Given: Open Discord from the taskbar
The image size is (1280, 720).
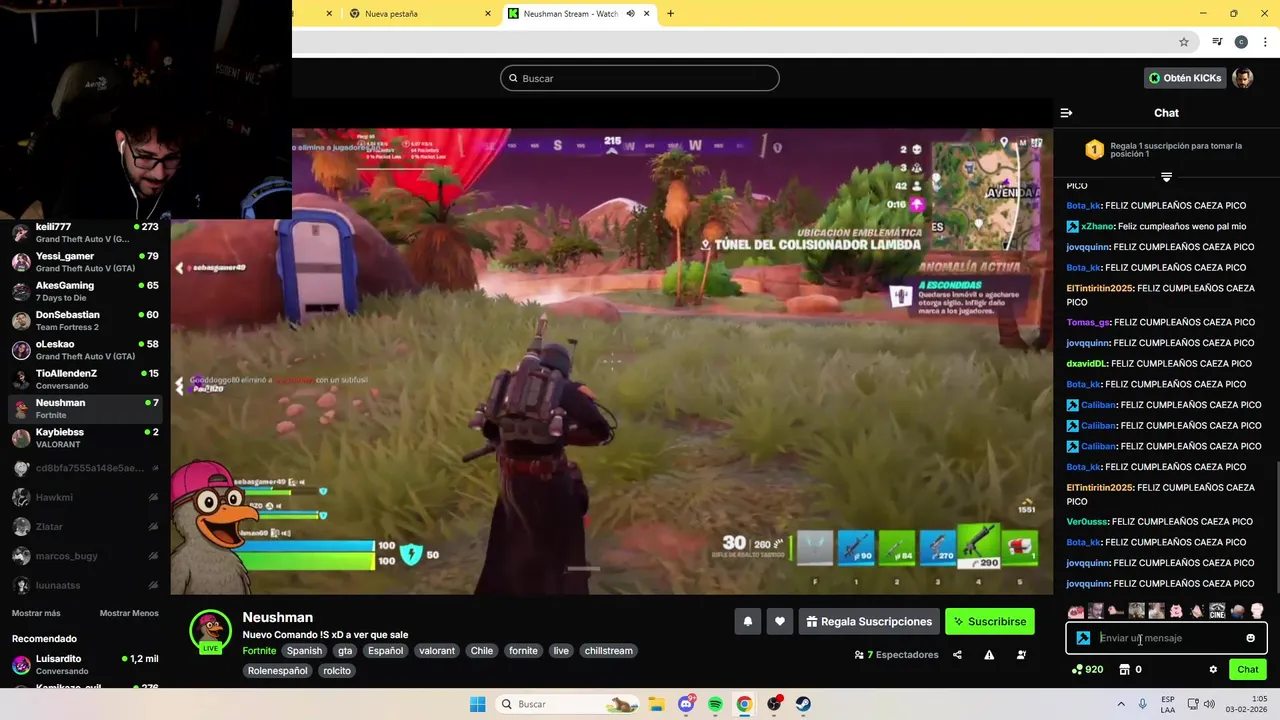Looking at the screenshot, I should (x=686, y=704).
